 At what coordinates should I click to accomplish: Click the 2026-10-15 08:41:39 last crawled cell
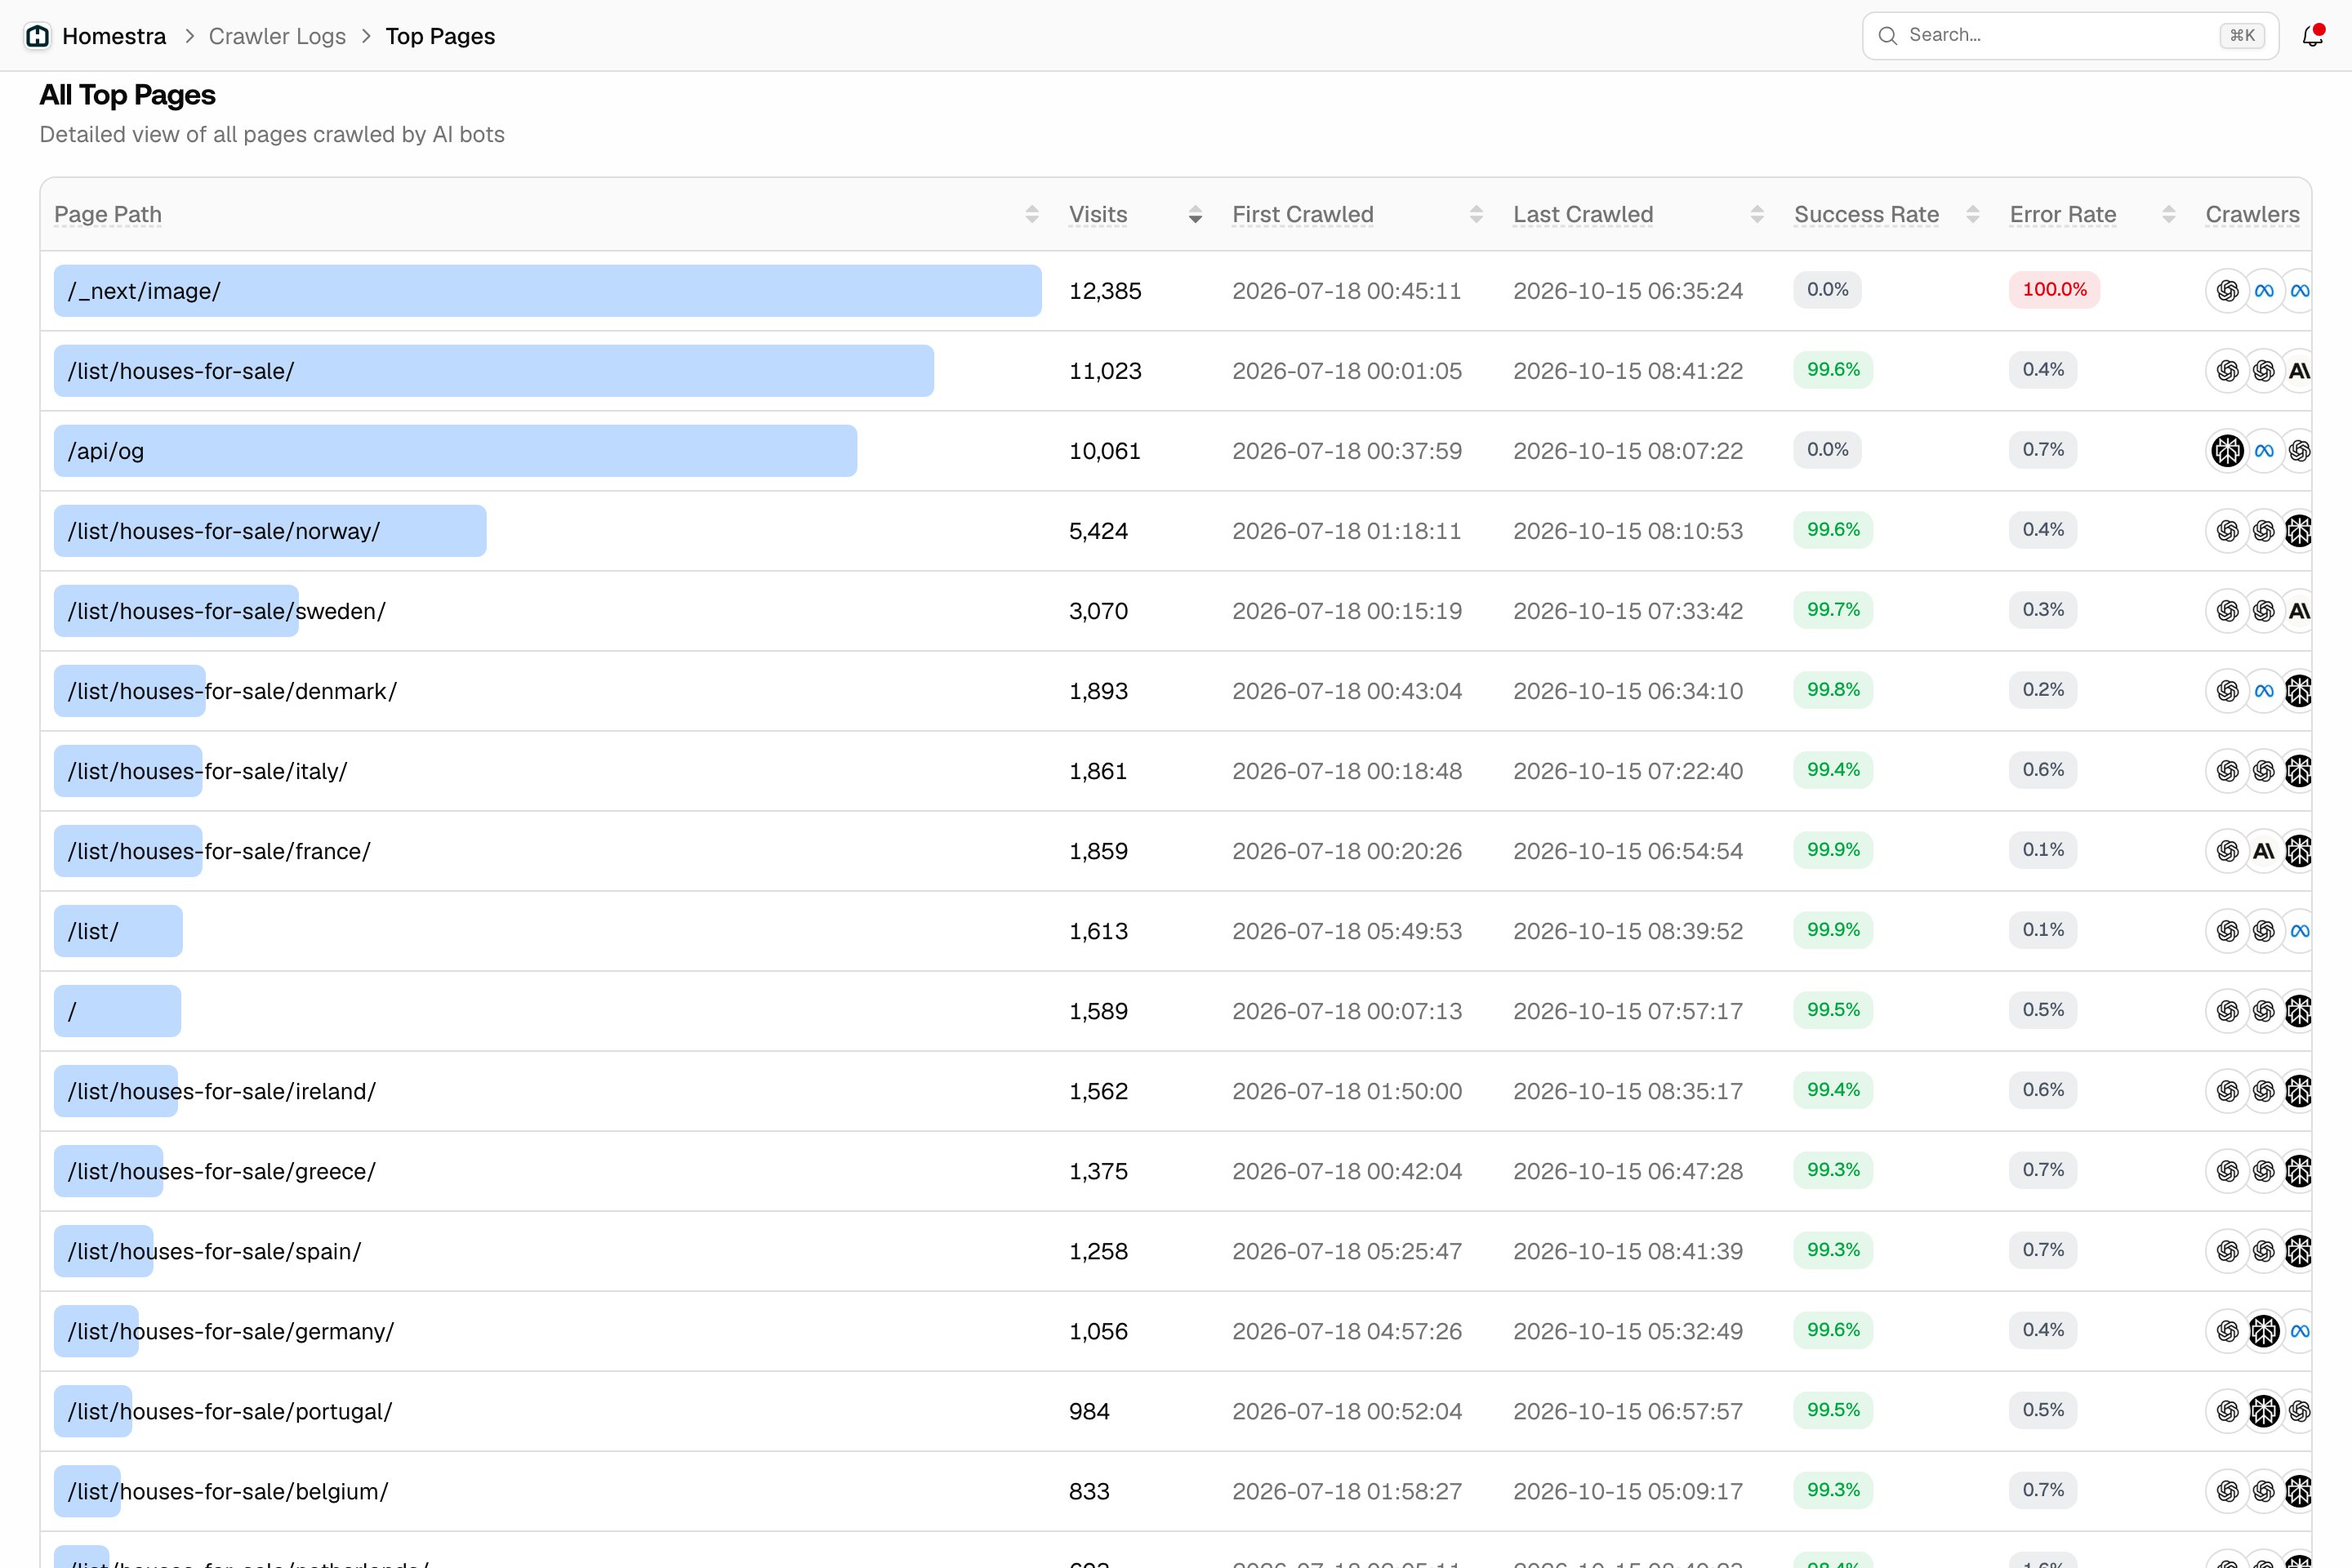[x=1628, y=1251]
